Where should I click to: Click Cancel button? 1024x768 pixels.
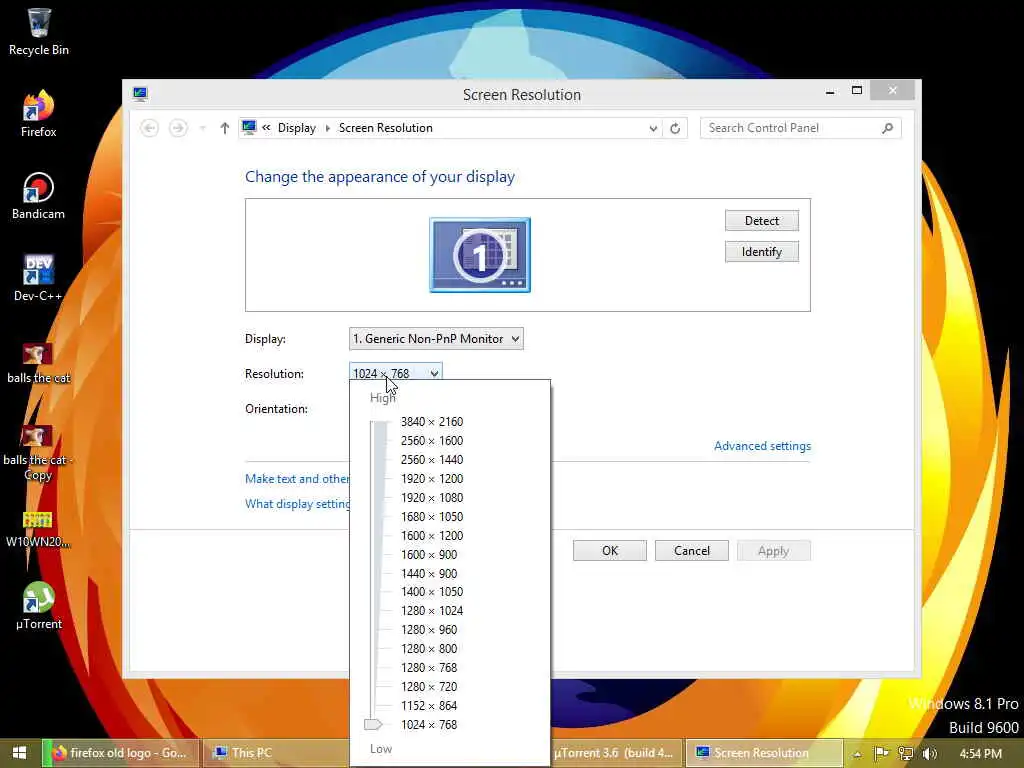click(x=692, y=551)
